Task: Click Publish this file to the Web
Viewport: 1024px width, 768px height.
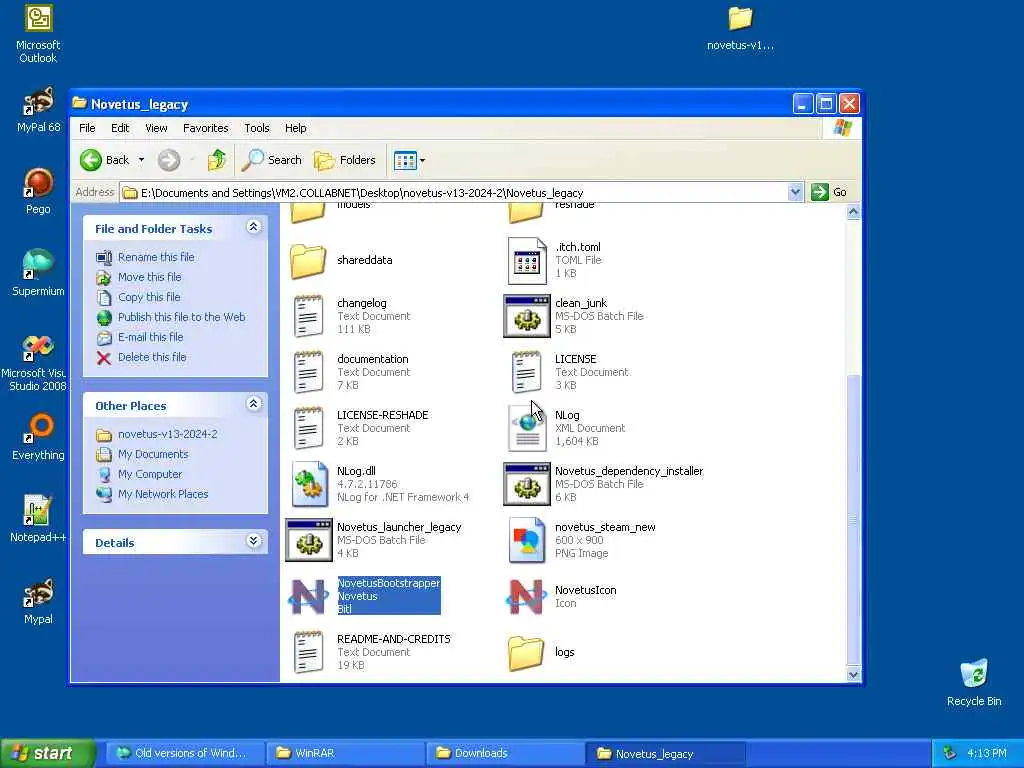Action: click(x=182, y=317)
